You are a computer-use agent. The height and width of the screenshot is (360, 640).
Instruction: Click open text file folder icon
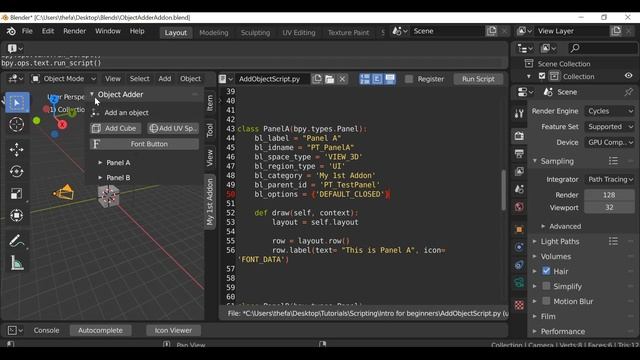(330, 79)
